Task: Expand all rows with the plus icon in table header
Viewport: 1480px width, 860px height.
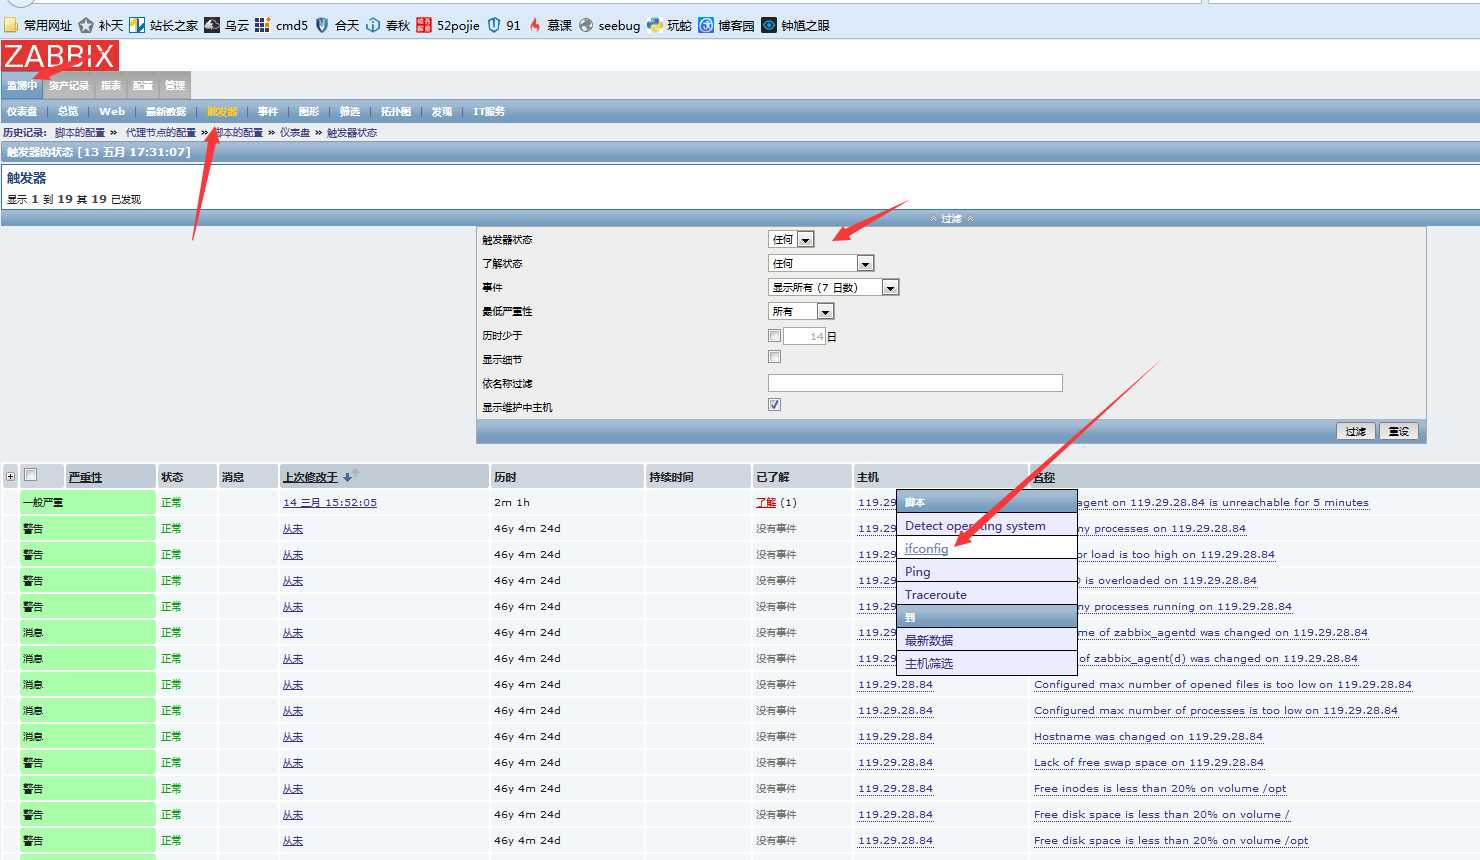Action: click(x=10, y=476)
